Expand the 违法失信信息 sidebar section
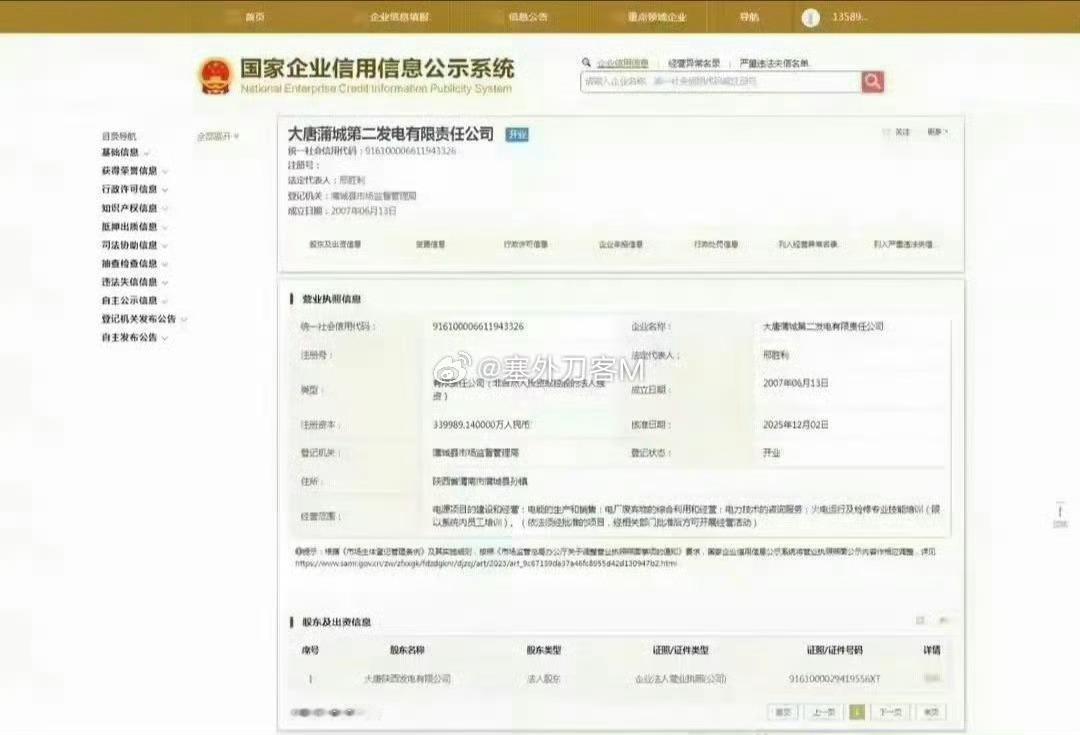Screen dimensions: 1080x735 pyautogui.click(x=134, y=282)
